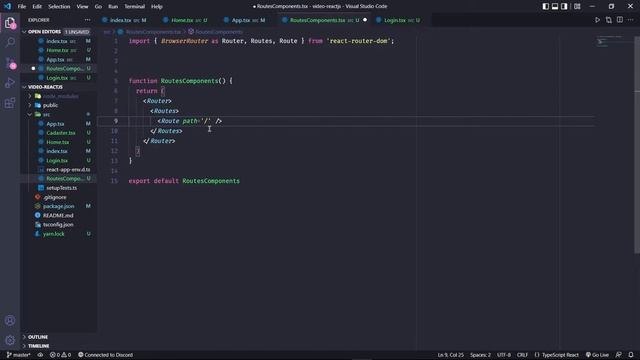Click the watch eye icon in status bar

click(40, 355)
